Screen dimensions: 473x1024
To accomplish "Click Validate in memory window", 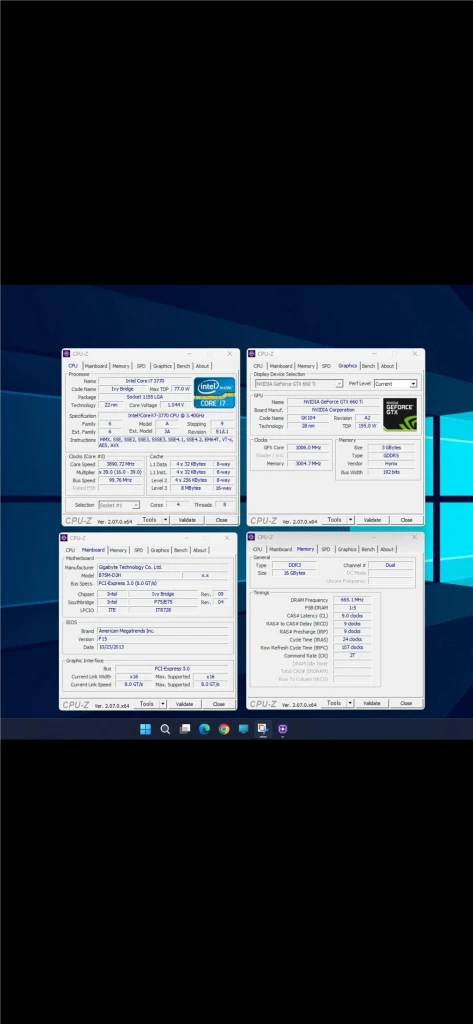I will (372, 703).
